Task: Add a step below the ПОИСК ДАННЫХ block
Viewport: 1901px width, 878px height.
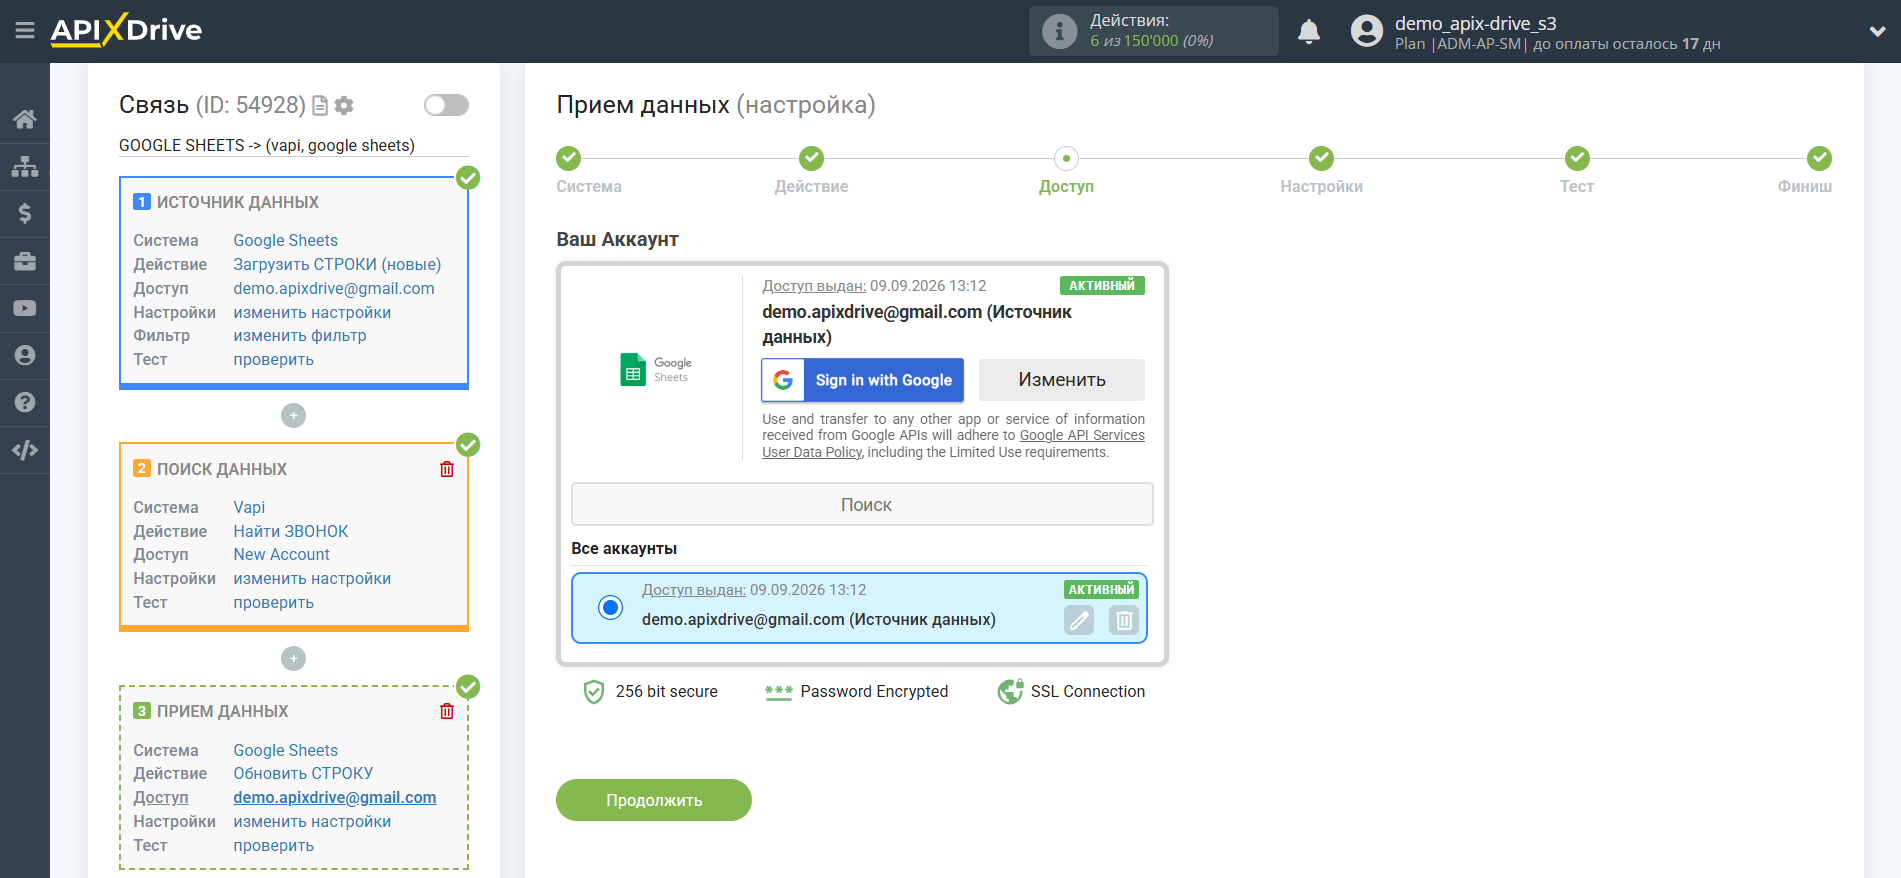Action: click(293, 658)
